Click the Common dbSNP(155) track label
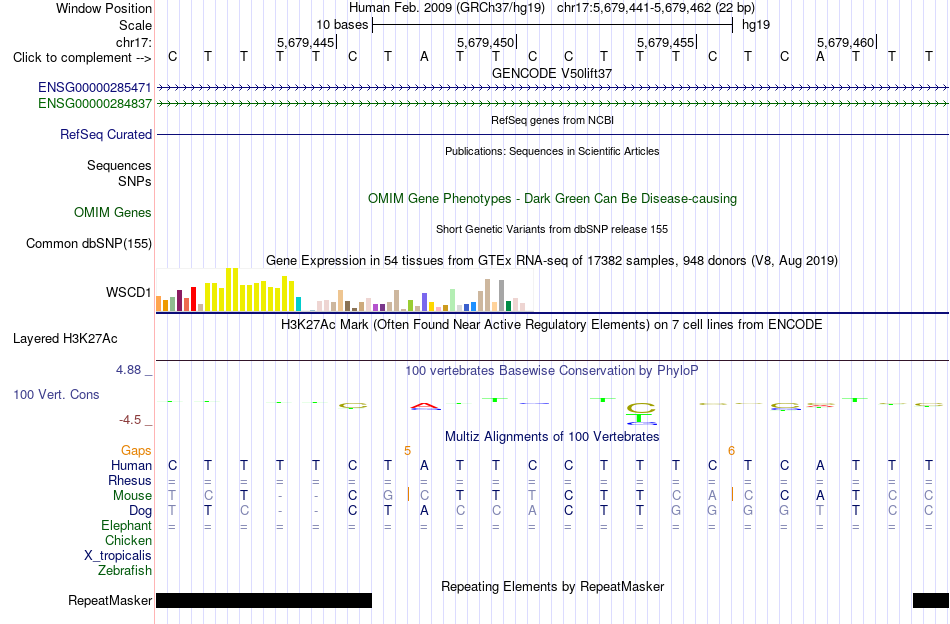 (x=89, y=244)
